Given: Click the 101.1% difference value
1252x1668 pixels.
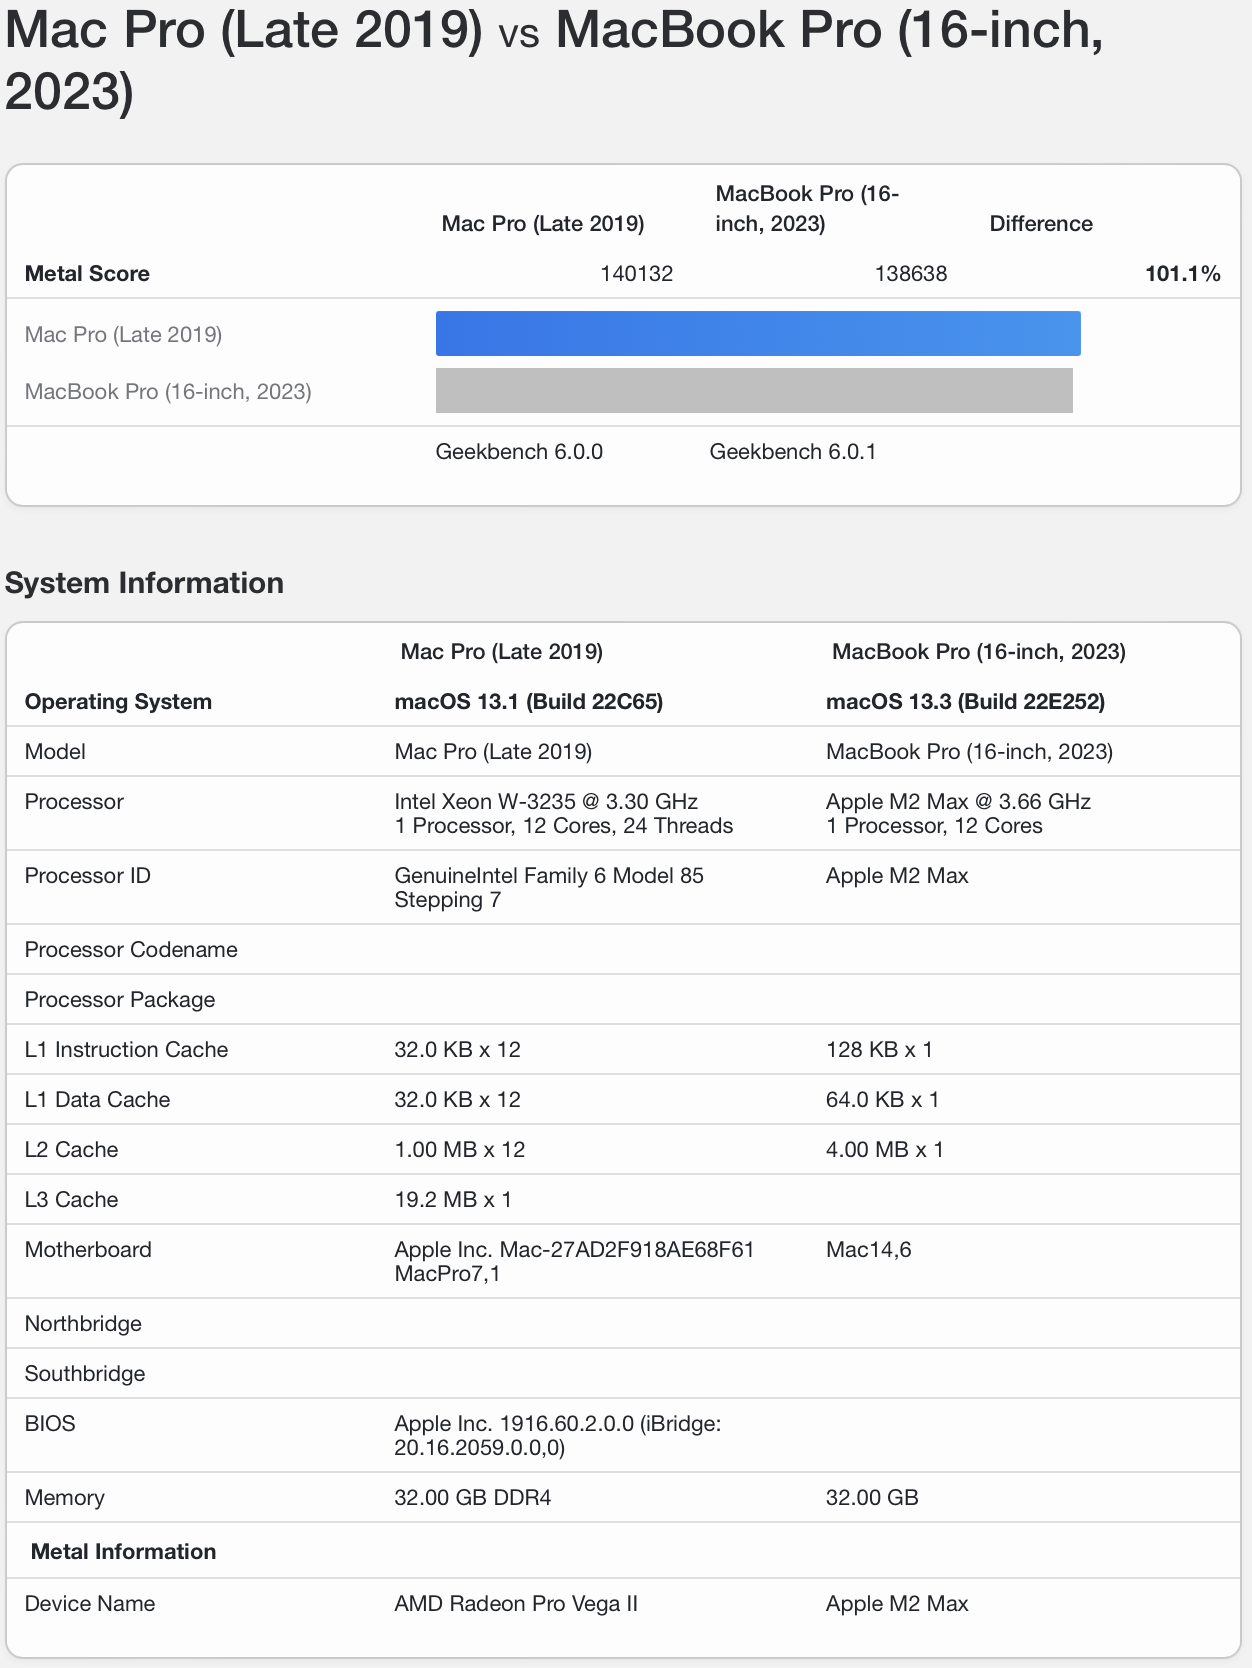Looking at the screenshot, I should 1182,274.
